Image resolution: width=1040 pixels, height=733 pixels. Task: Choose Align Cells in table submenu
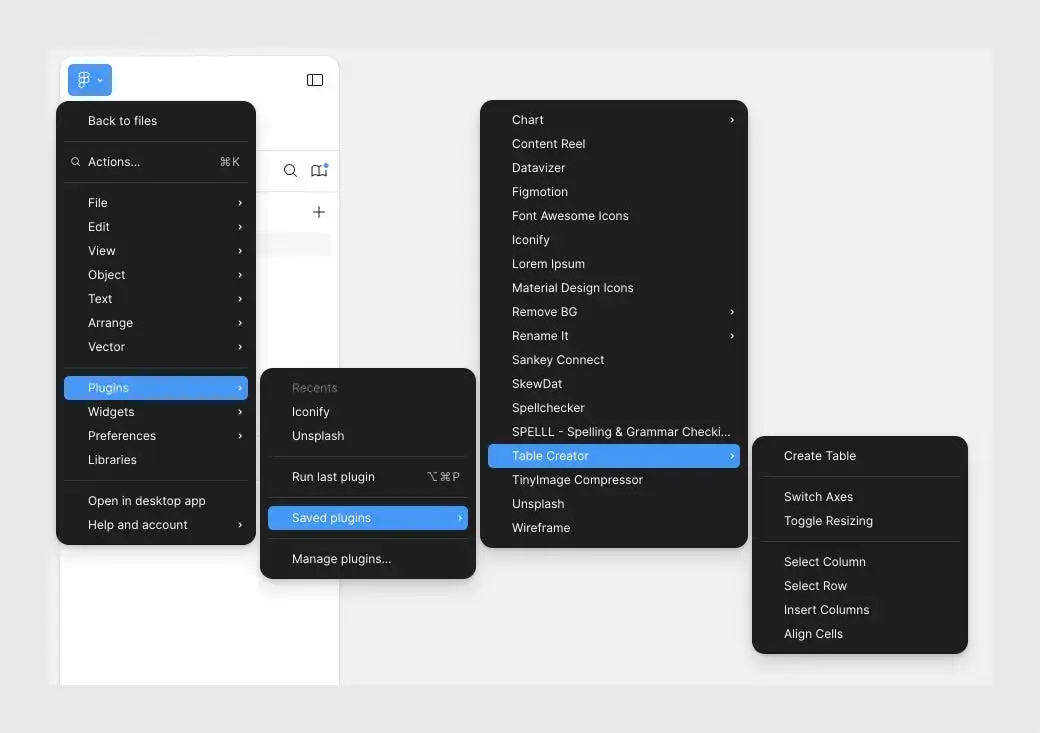pos(813,634)
